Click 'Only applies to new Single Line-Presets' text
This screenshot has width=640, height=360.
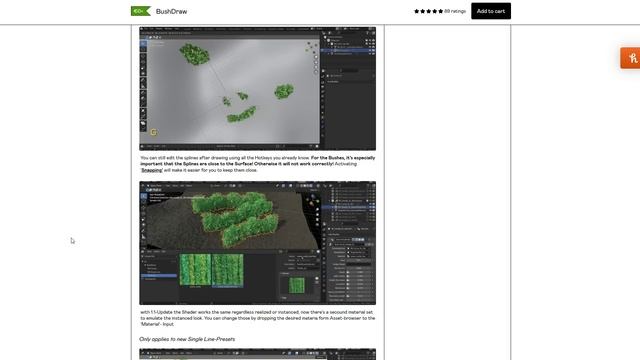[x=187, y=339]
